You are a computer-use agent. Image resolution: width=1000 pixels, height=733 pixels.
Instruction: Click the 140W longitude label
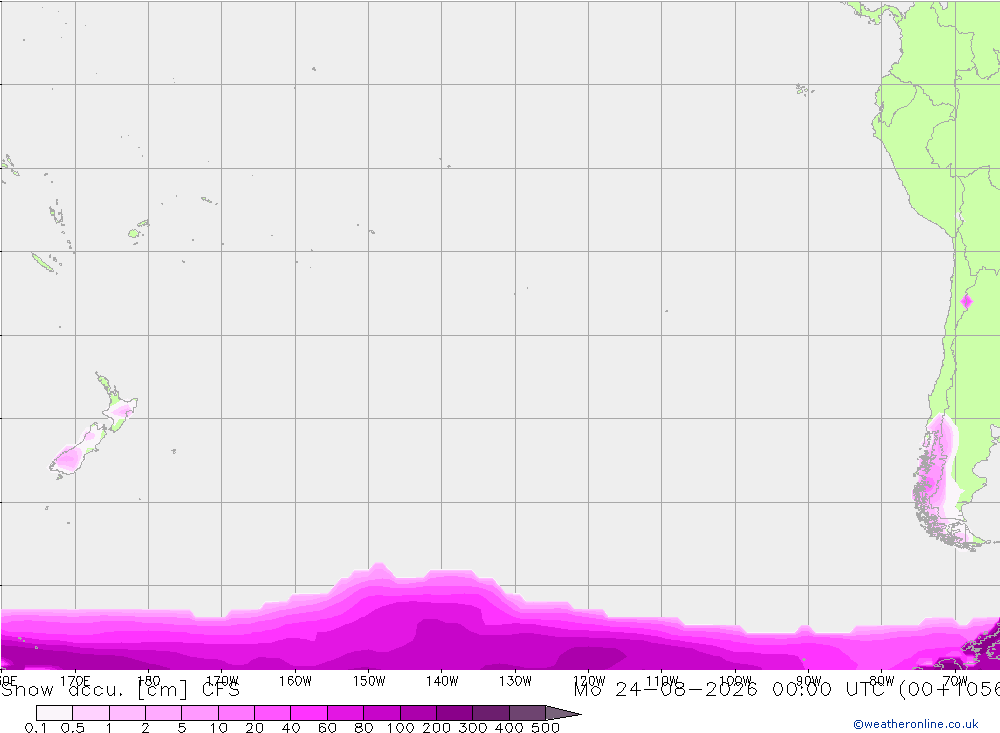coord(442,681)
